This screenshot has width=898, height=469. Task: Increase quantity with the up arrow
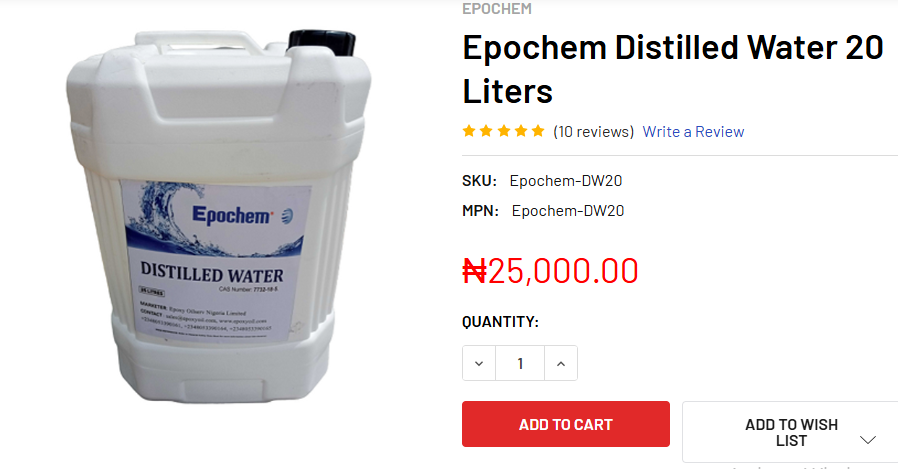(561, 363)
